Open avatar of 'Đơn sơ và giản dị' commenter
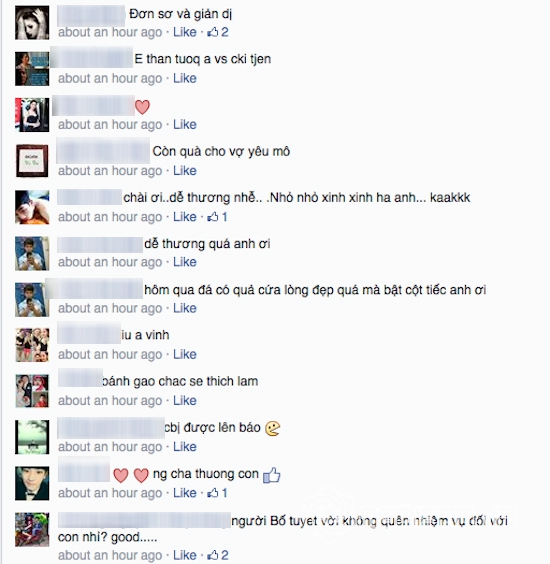 32,22
